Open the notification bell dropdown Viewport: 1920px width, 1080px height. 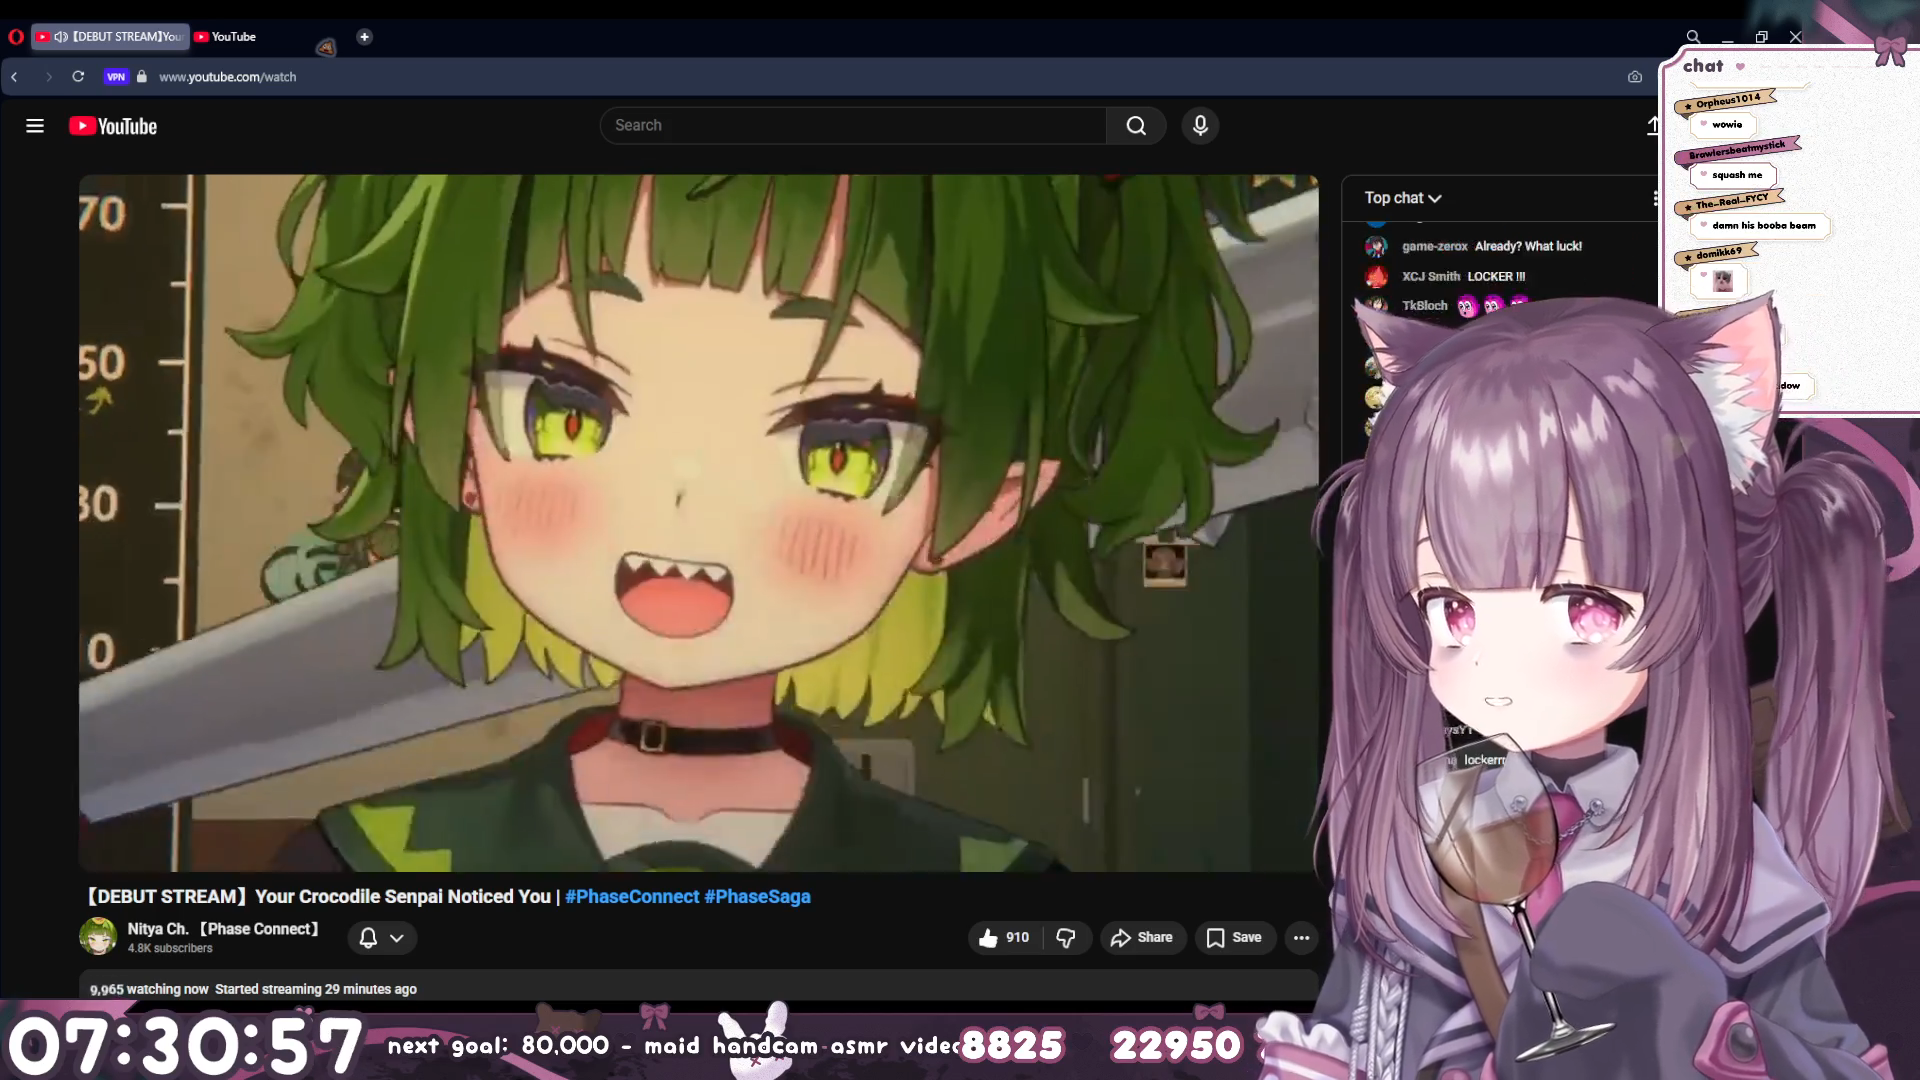(381, 938)
